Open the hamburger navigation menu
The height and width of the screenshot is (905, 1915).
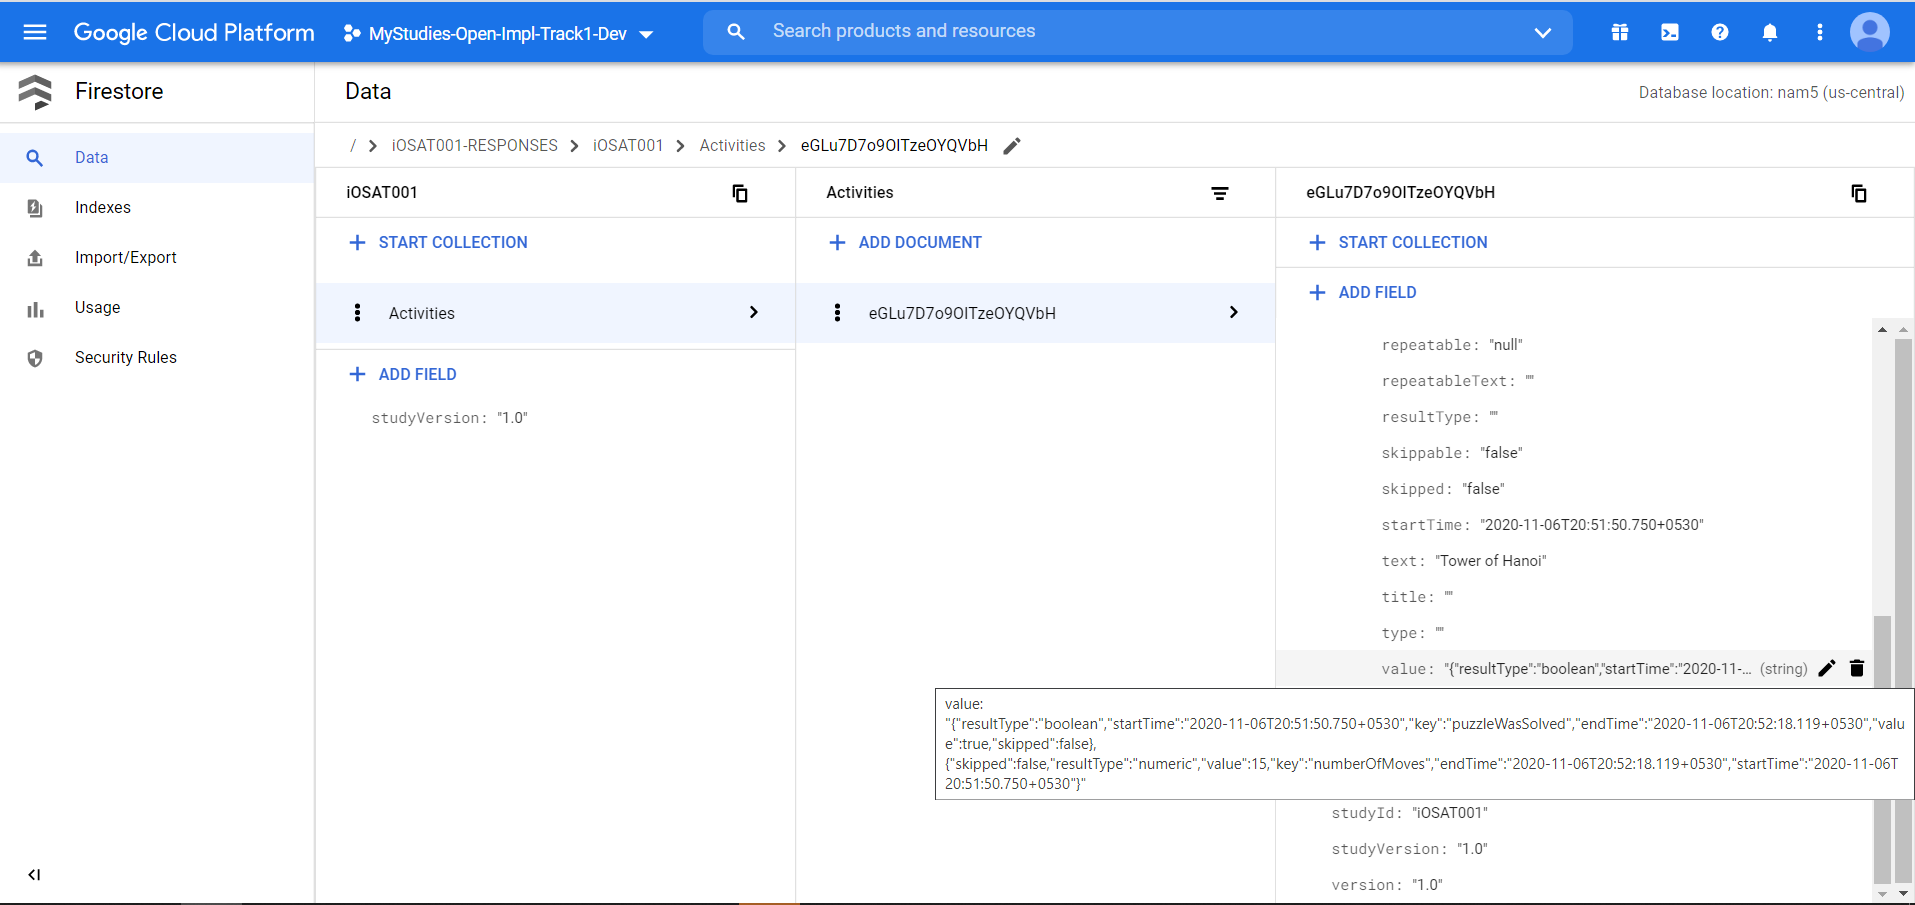tap(35, 33)
